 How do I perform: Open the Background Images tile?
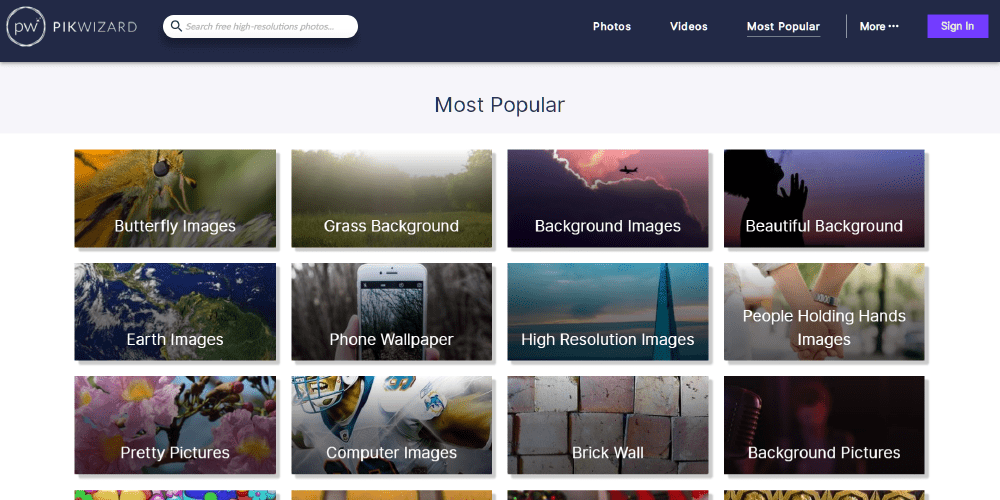[608, 198]
